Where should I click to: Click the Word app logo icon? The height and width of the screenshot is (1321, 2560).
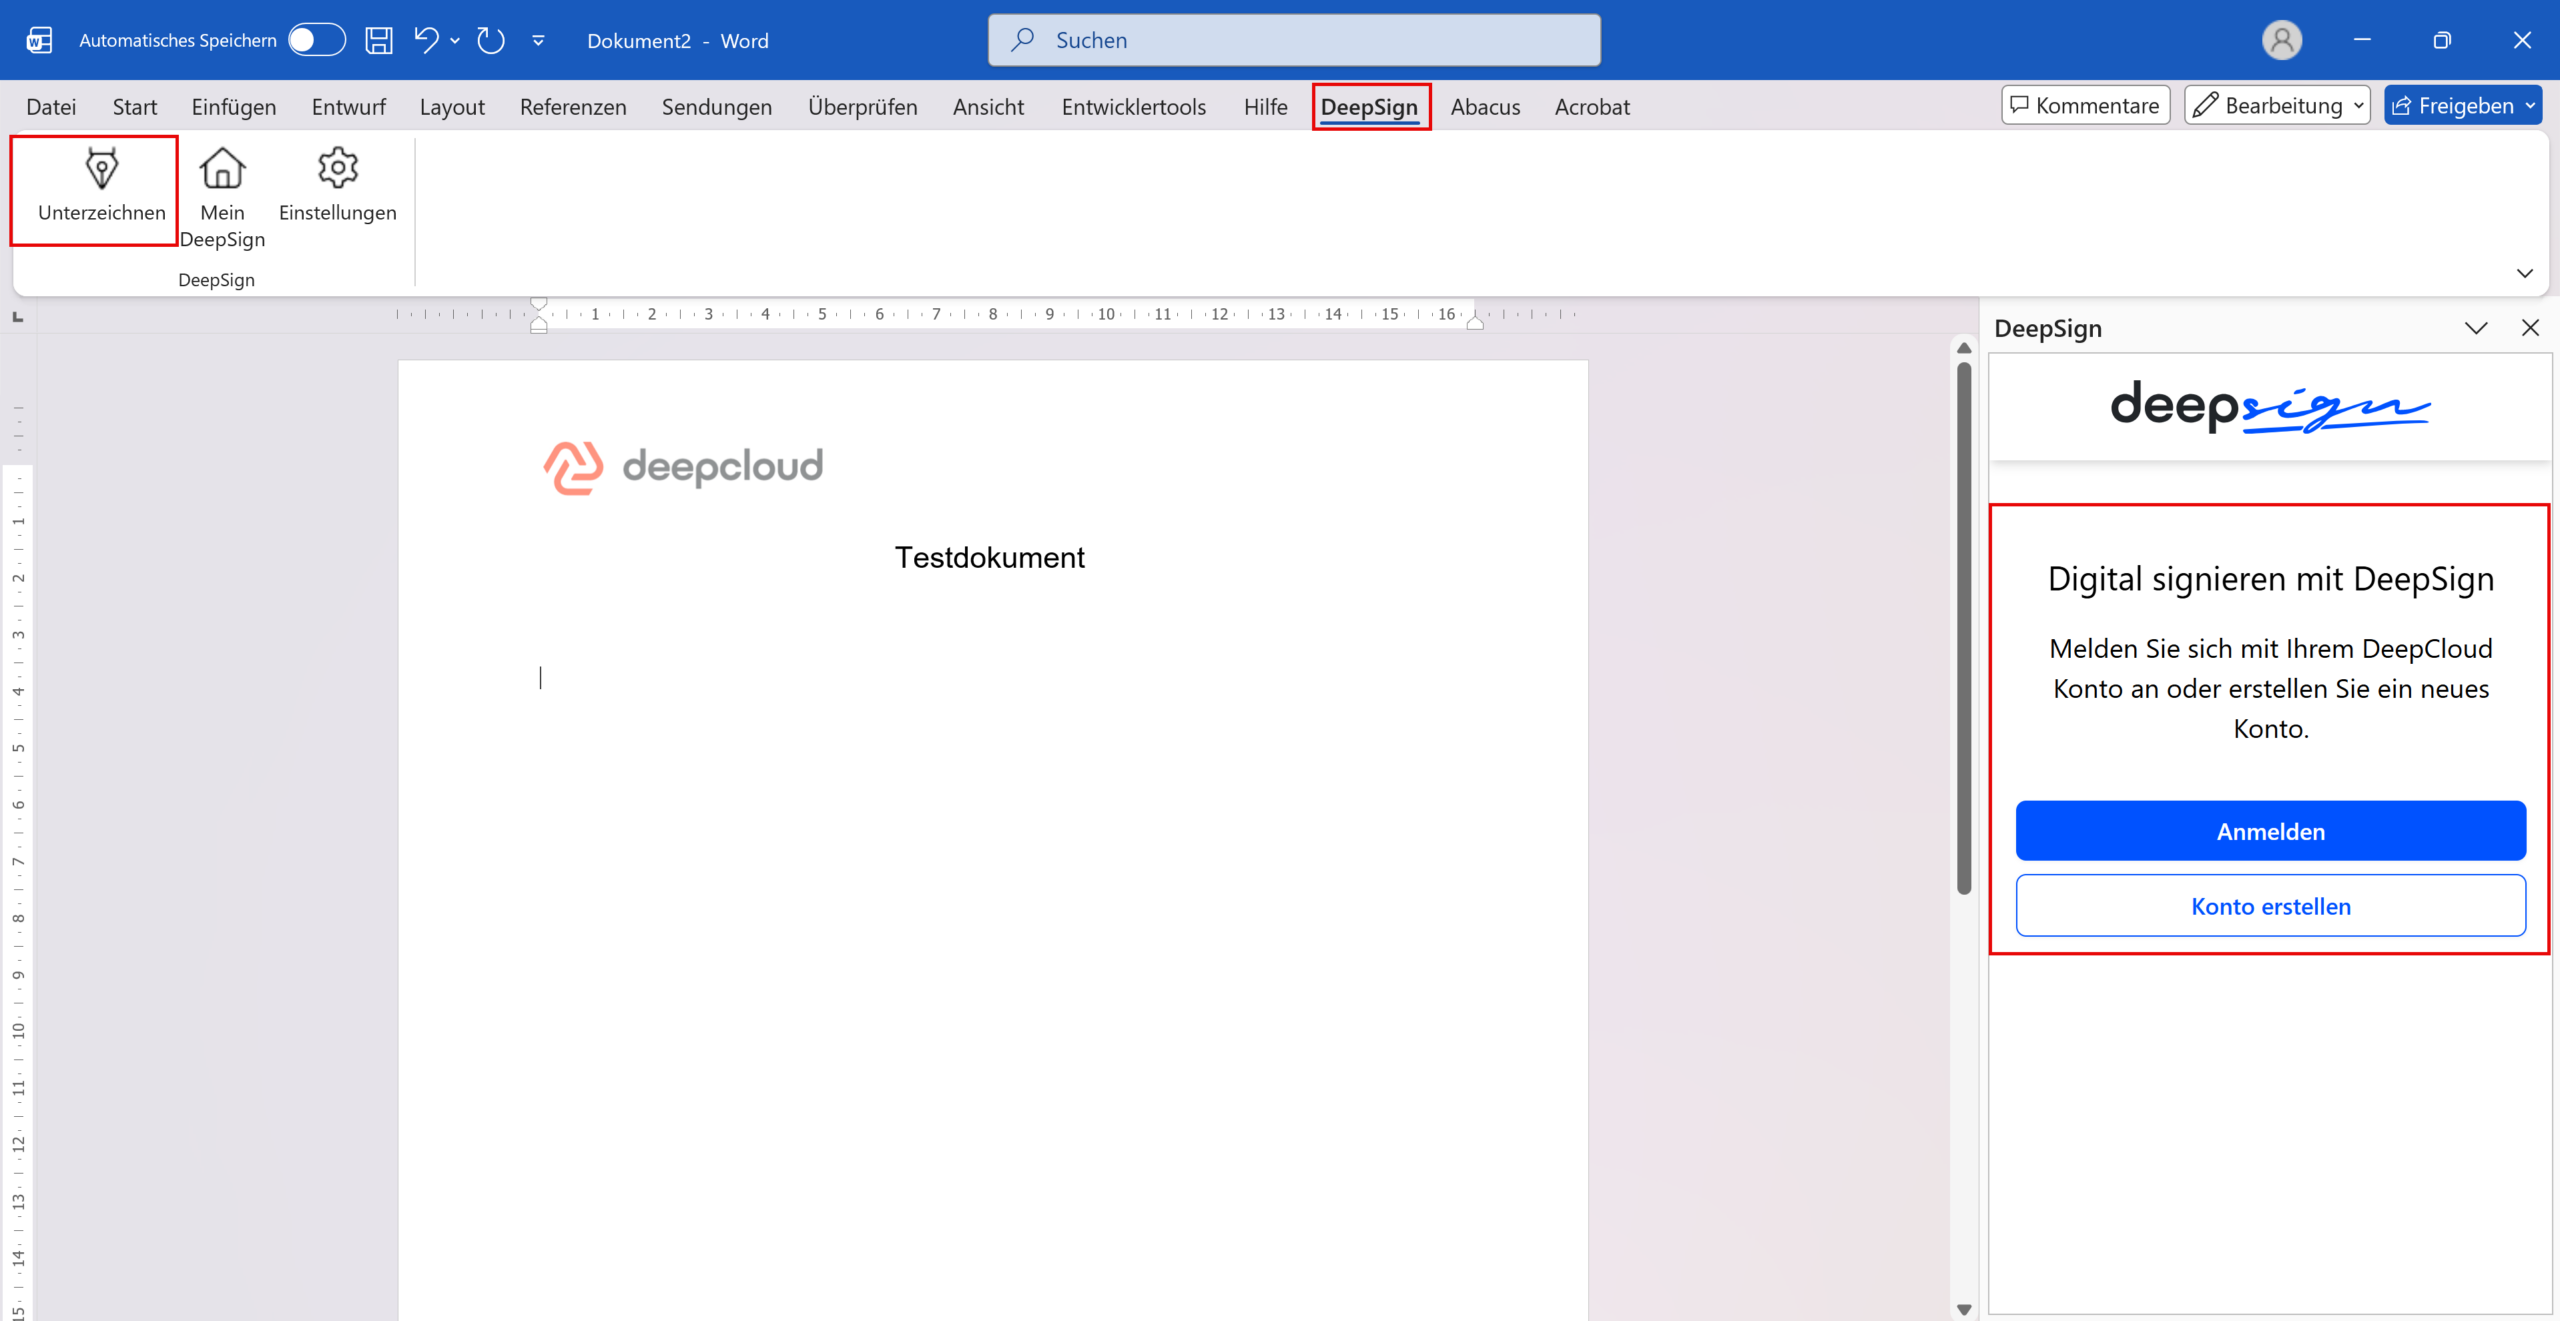click(39, 40)
